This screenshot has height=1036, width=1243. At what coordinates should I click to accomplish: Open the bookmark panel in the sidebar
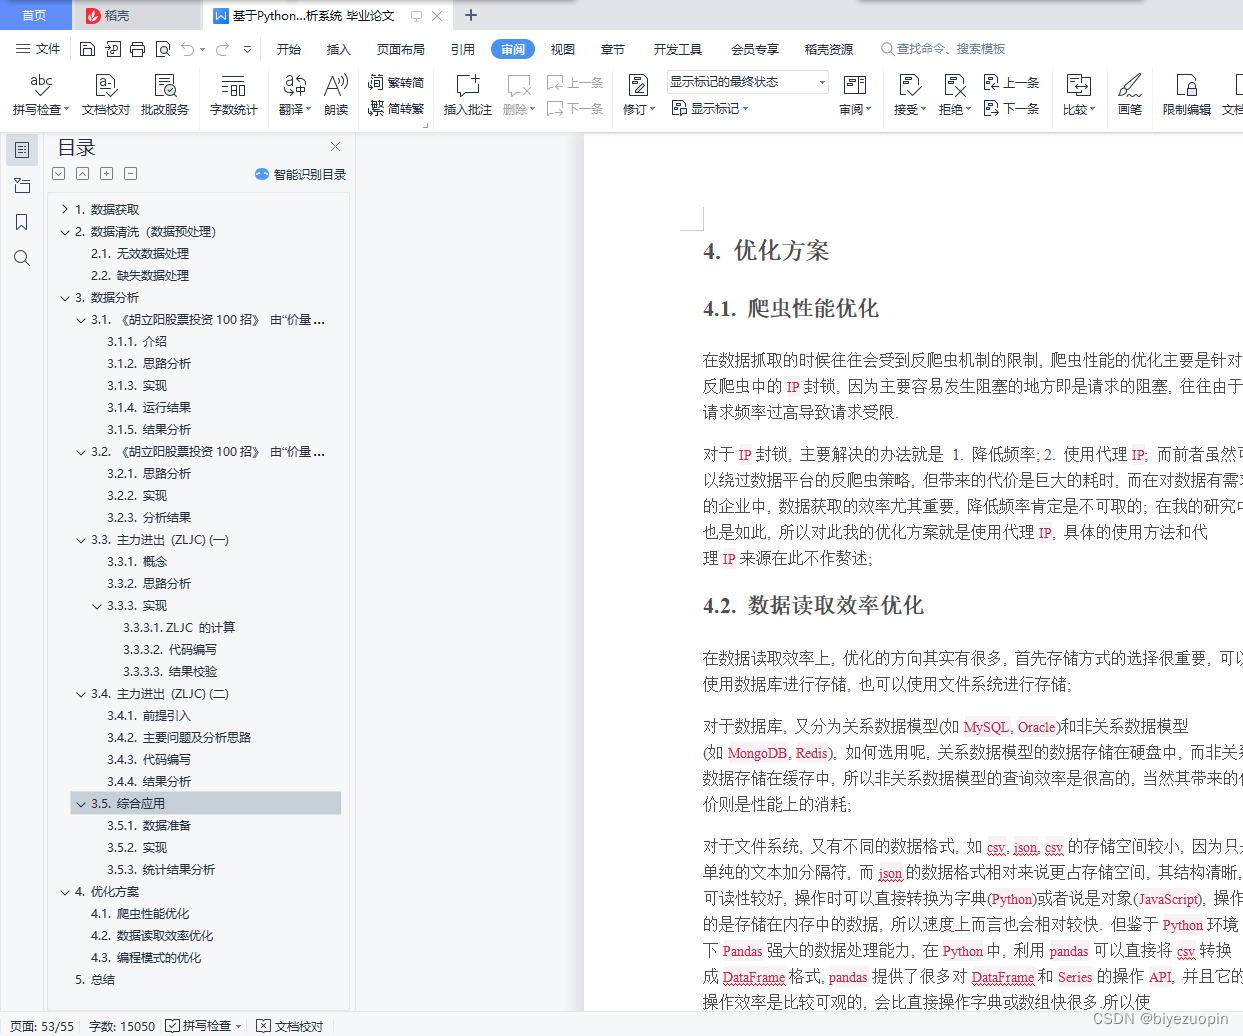coord(22,222)
